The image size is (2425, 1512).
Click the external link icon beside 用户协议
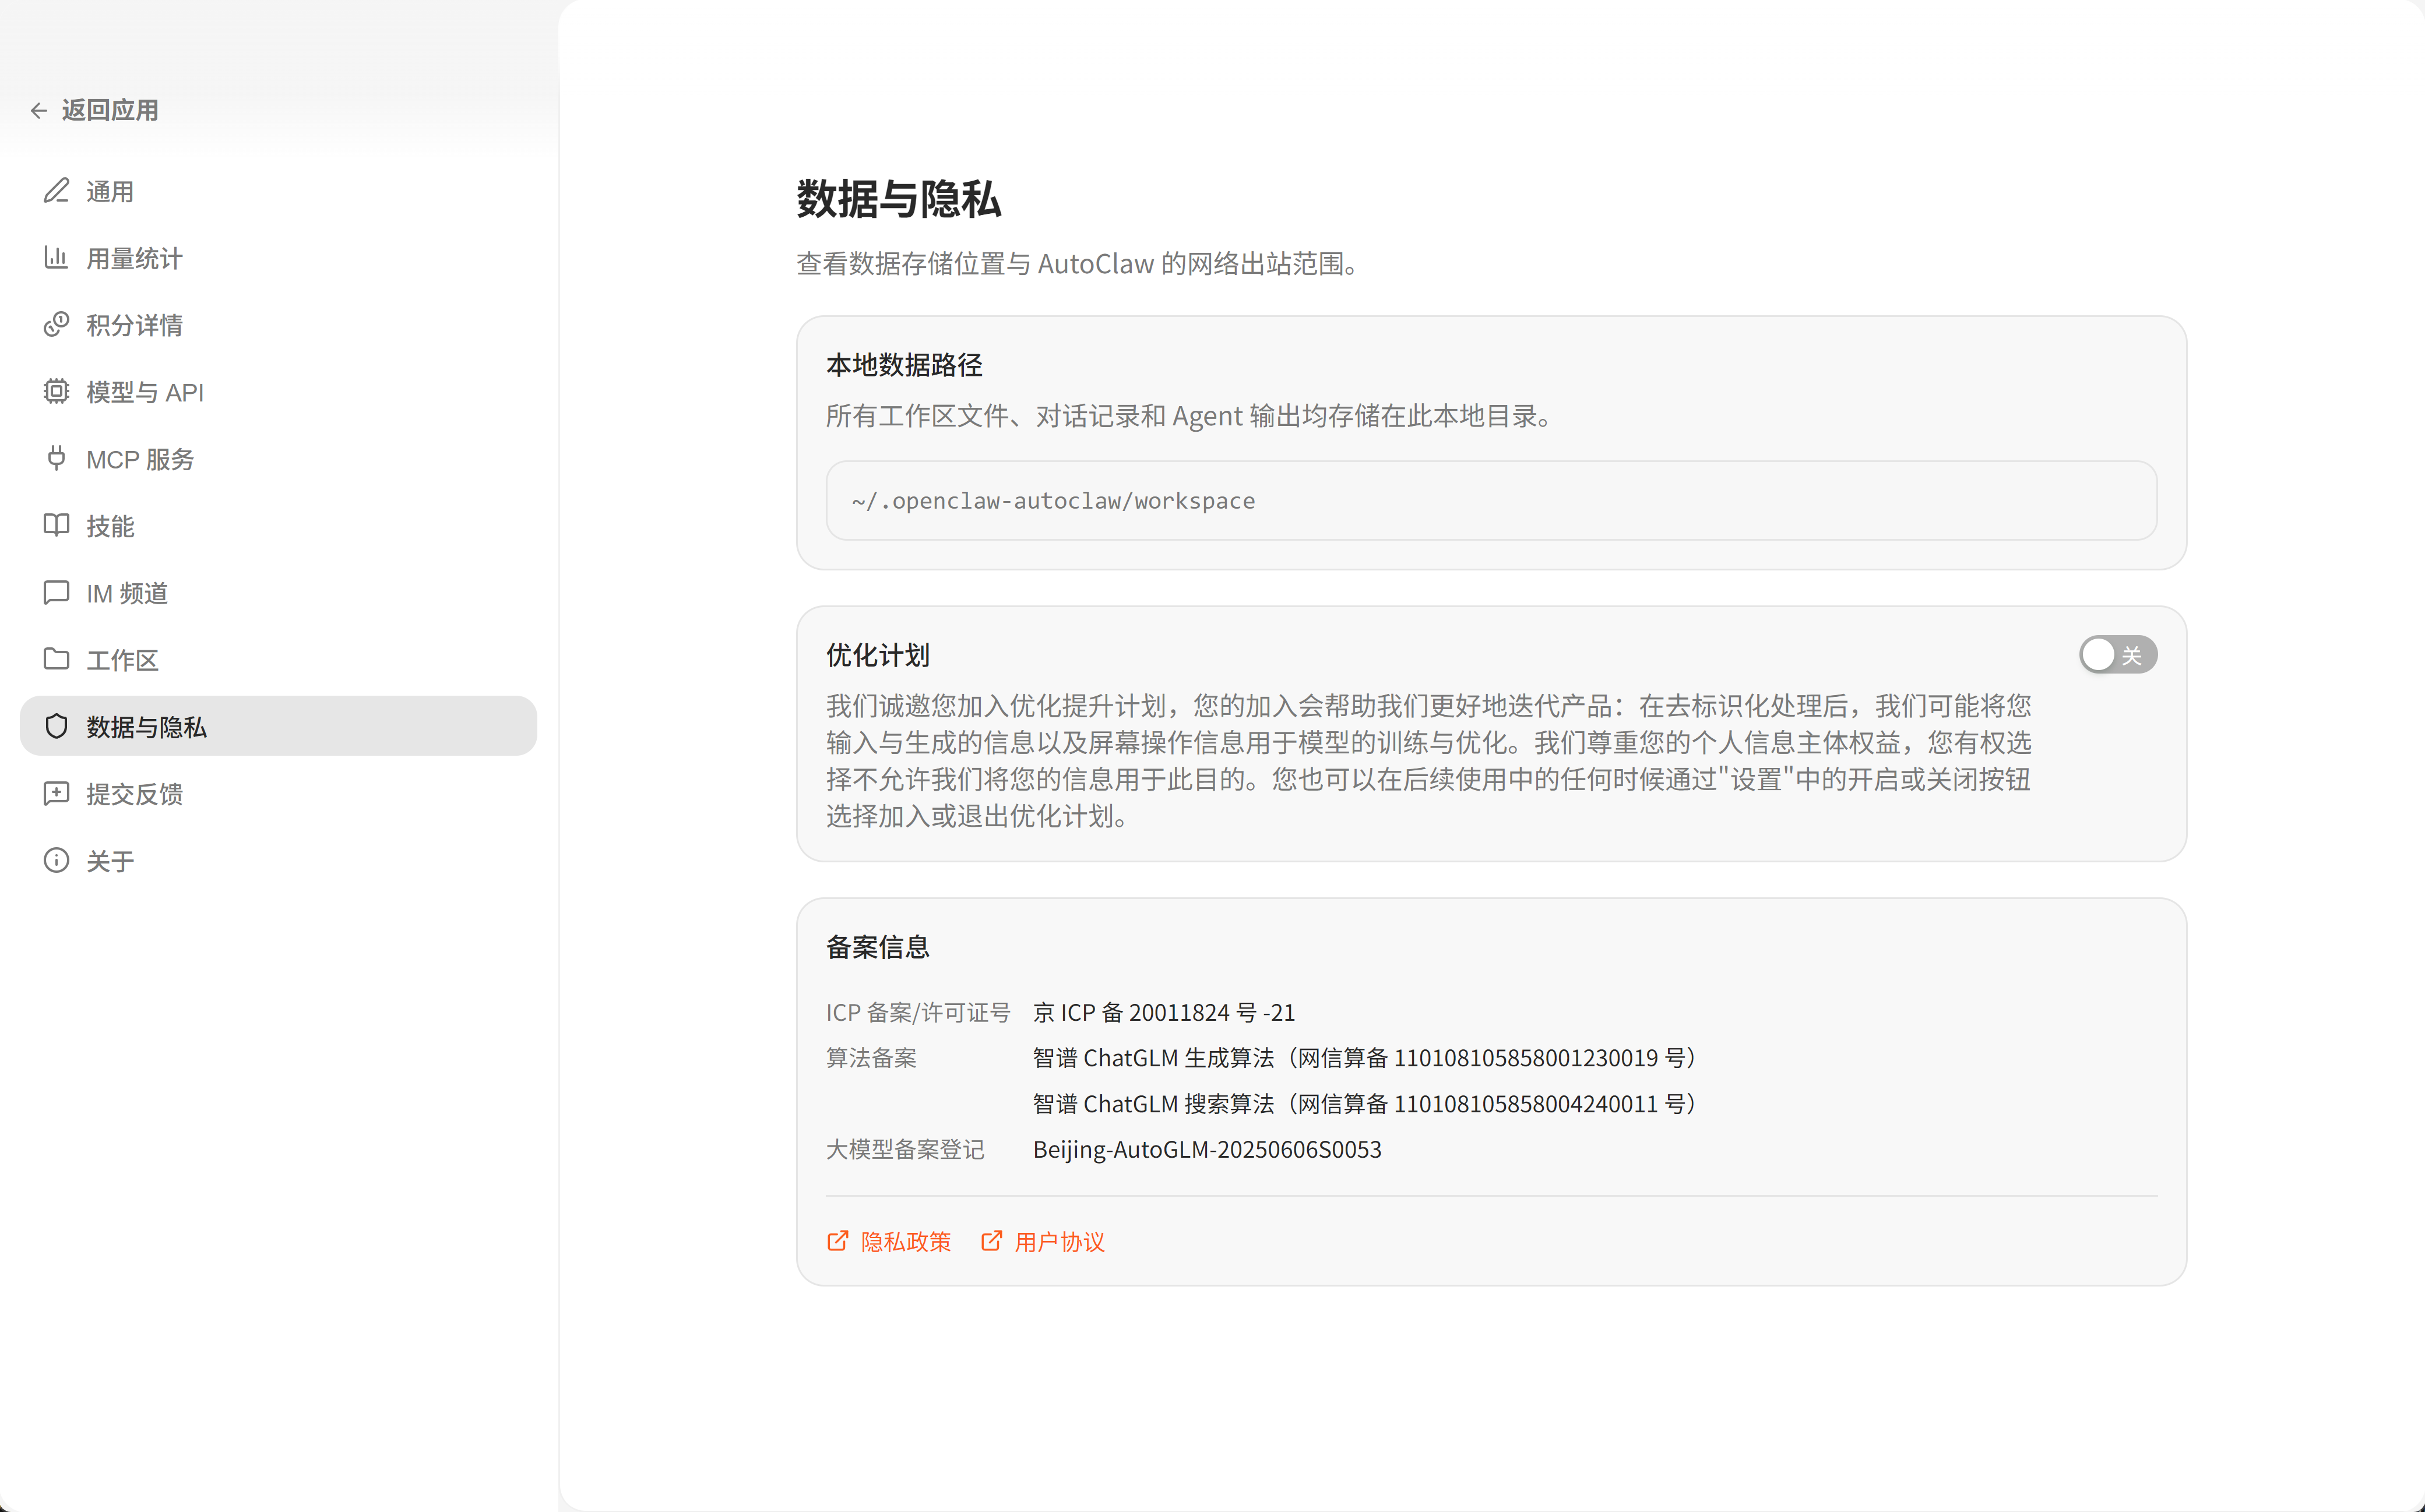coord(991,1240)
